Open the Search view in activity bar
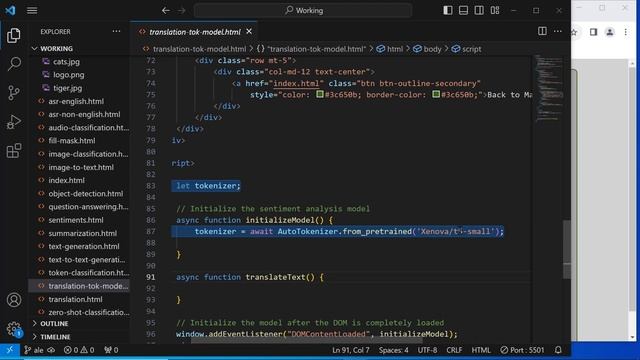640x360 pixels. coord(13,64)
